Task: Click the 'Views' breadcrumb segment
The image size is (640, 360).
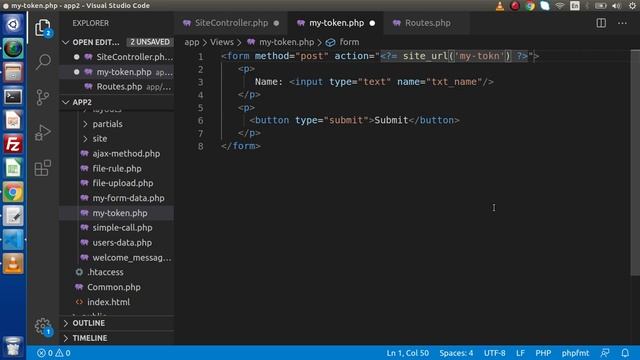Action: click(x=222, y=42)
